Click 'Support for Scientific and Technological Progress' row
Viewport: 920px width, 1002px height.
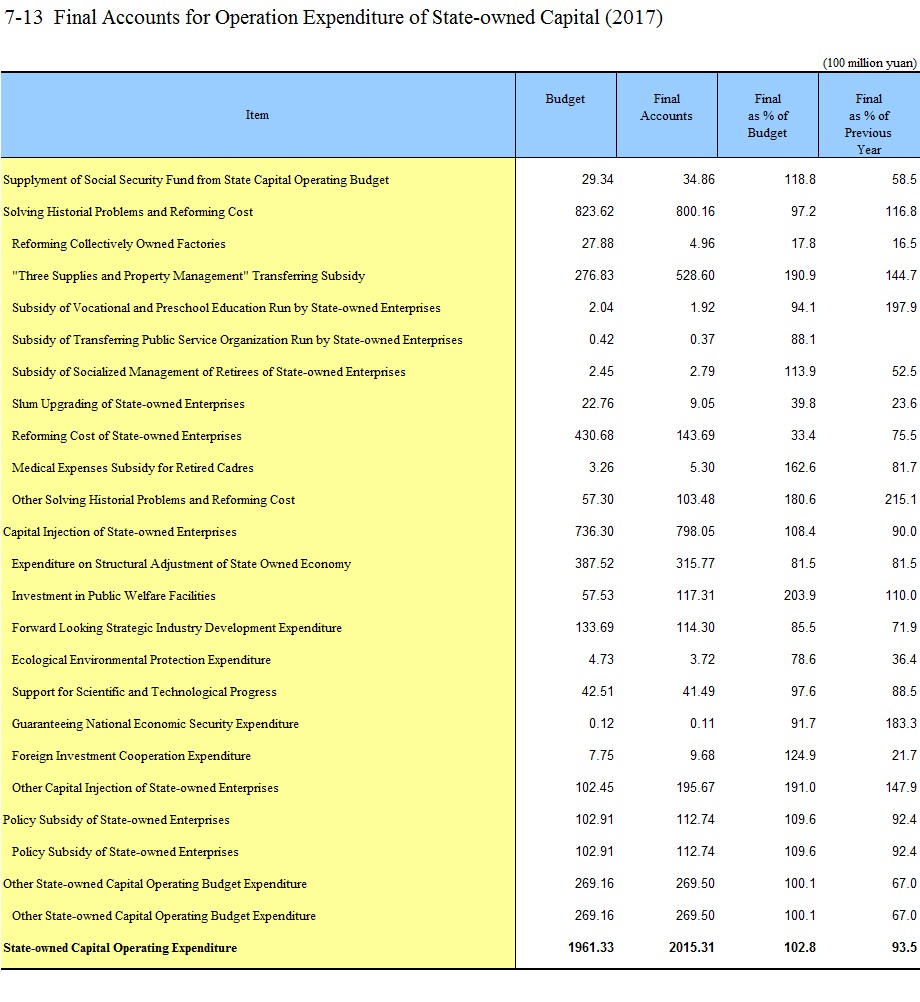tap(144, 691)
